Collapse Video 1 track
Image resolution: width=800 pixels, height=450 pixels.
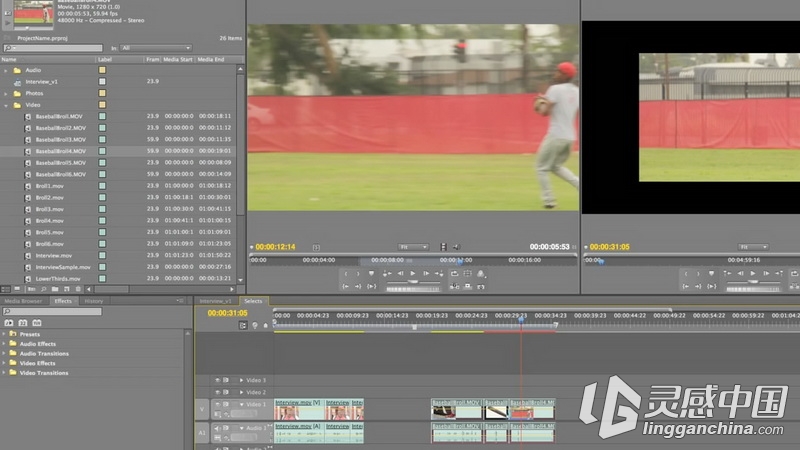241,405
